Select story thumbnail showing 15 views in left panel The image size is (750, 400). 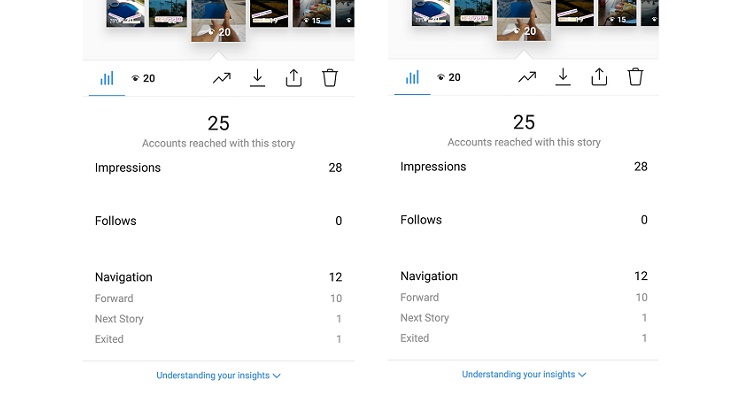pyautogui.click(x=312, y=13)
